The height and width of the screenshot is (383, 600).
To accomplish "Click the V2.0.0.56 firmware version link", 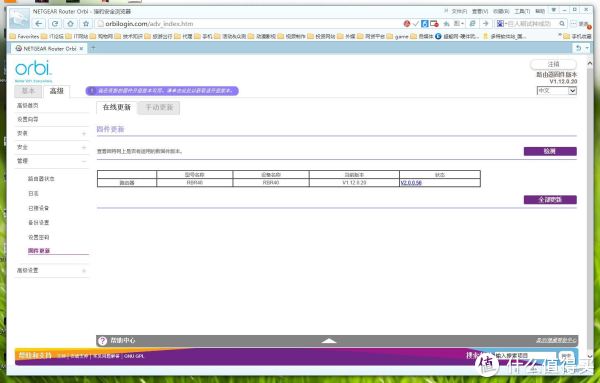I will (x=411, y=183).
